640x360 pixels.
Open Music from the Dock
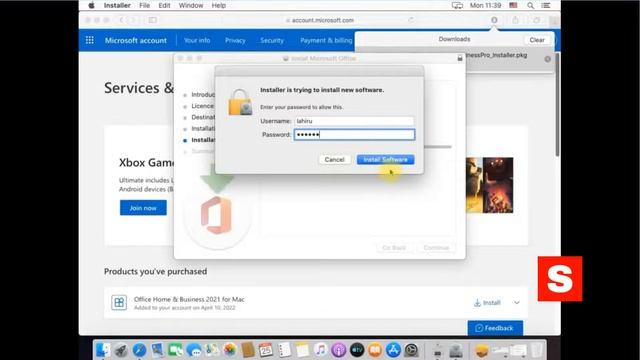[320, 350]
